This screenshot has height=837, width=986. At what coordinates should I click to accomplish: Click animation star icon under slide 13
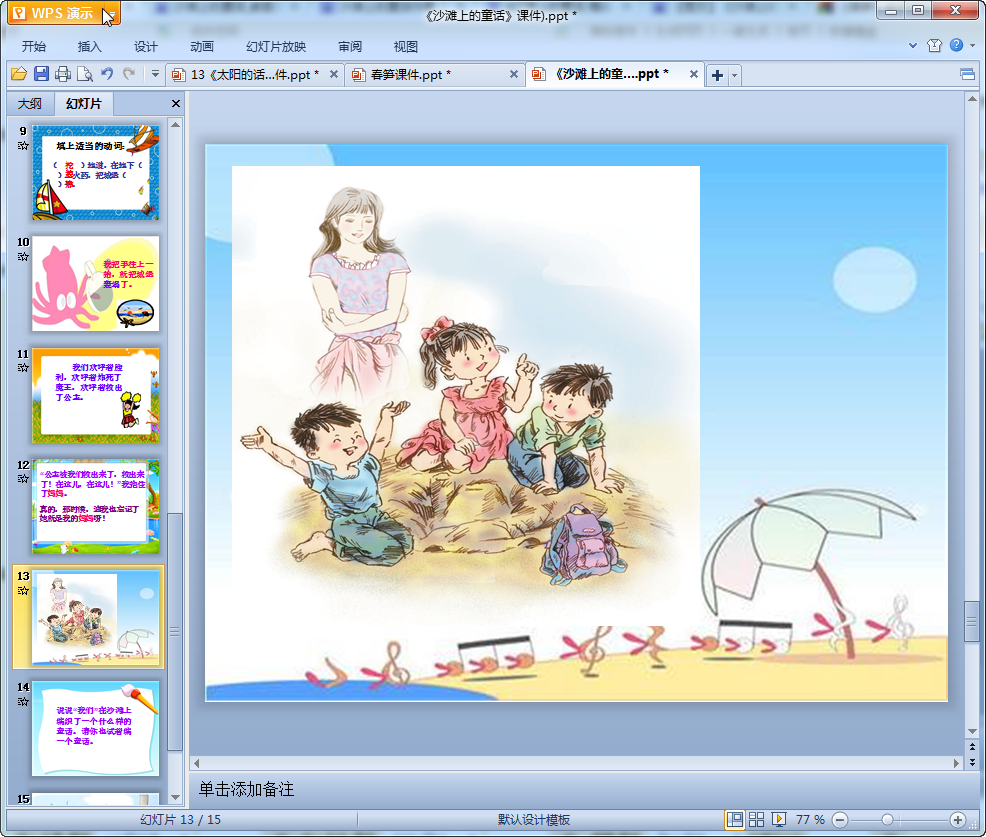click(x=23, y=590)
